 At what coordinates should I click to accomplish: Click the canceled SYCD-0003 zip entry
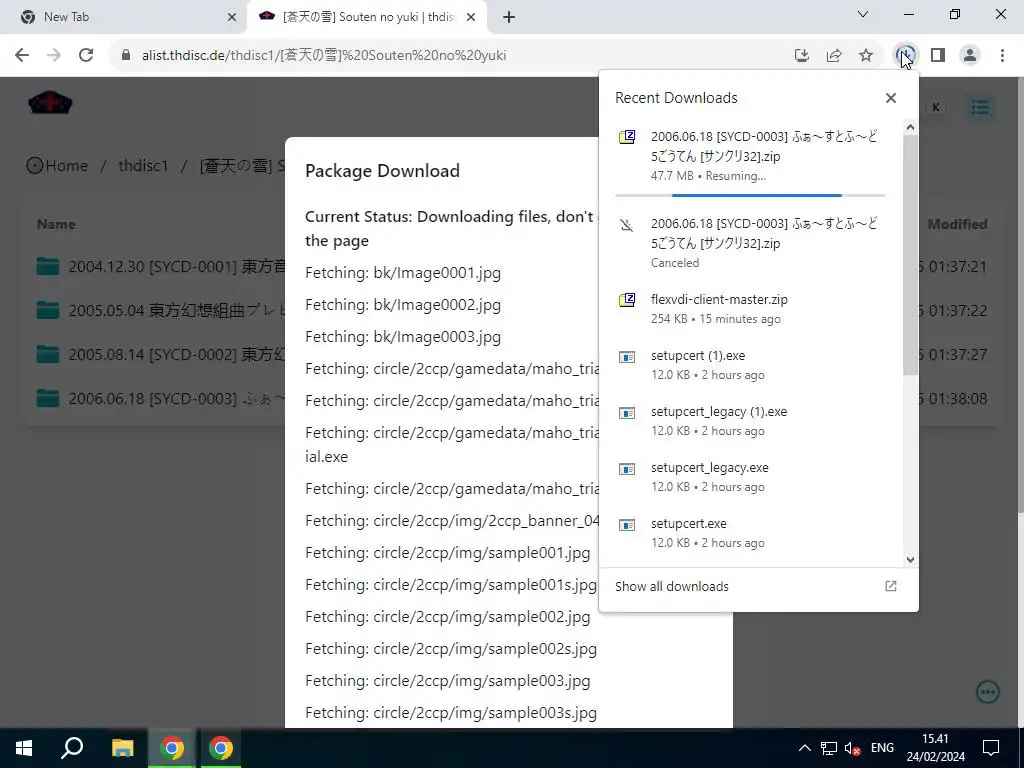click(x=750, y=243)
